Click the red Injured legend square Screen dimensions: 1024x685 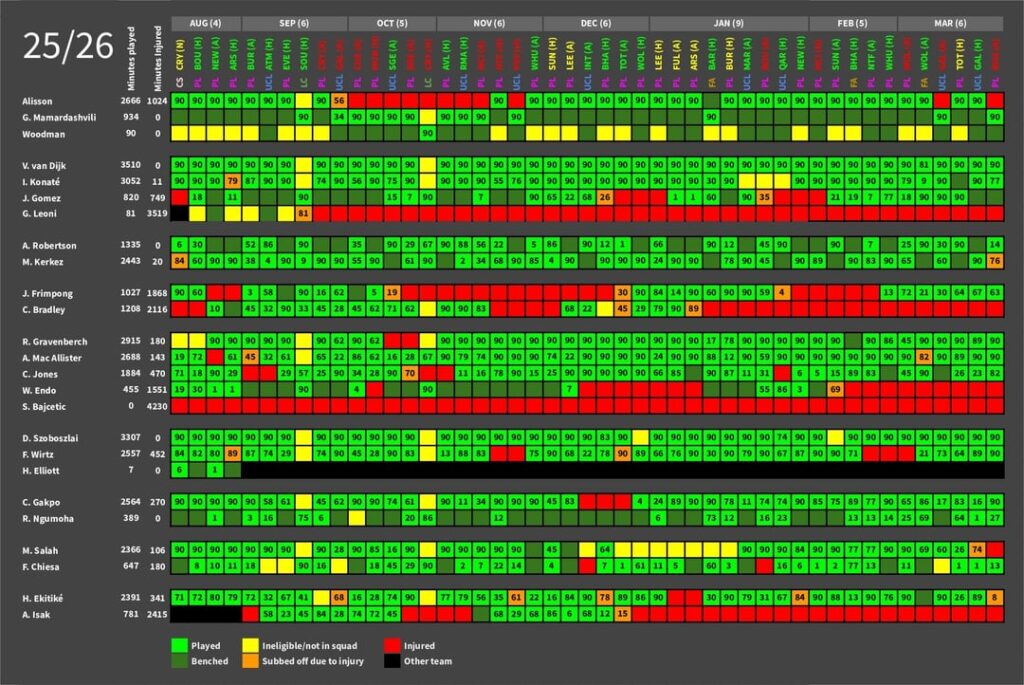point(390,645)
